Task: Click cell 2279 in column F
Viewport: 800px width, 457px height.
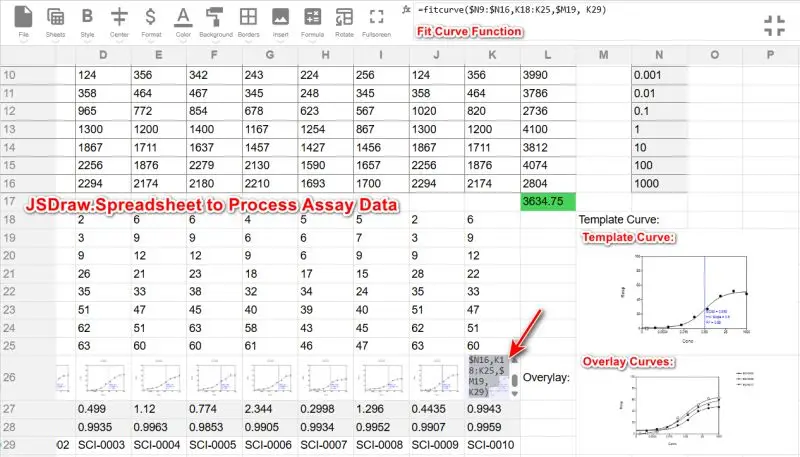Action: pyautogui.click(x=214, y=165)
